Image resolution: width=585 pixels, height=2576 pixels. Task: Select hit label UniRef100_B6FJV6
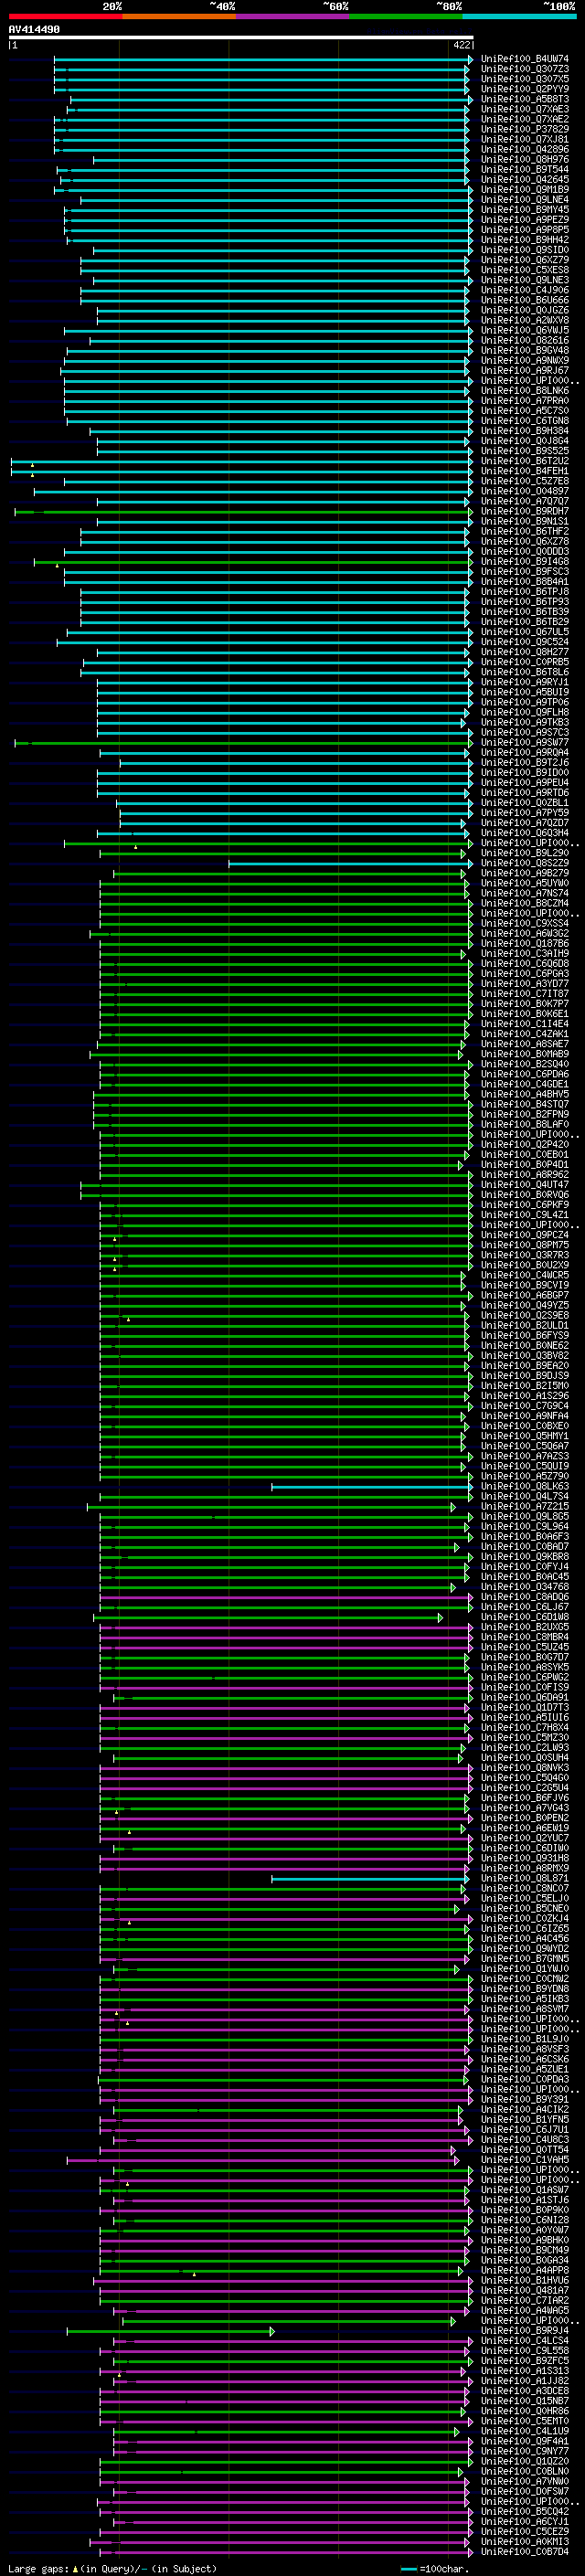(x=525, y=1798)
